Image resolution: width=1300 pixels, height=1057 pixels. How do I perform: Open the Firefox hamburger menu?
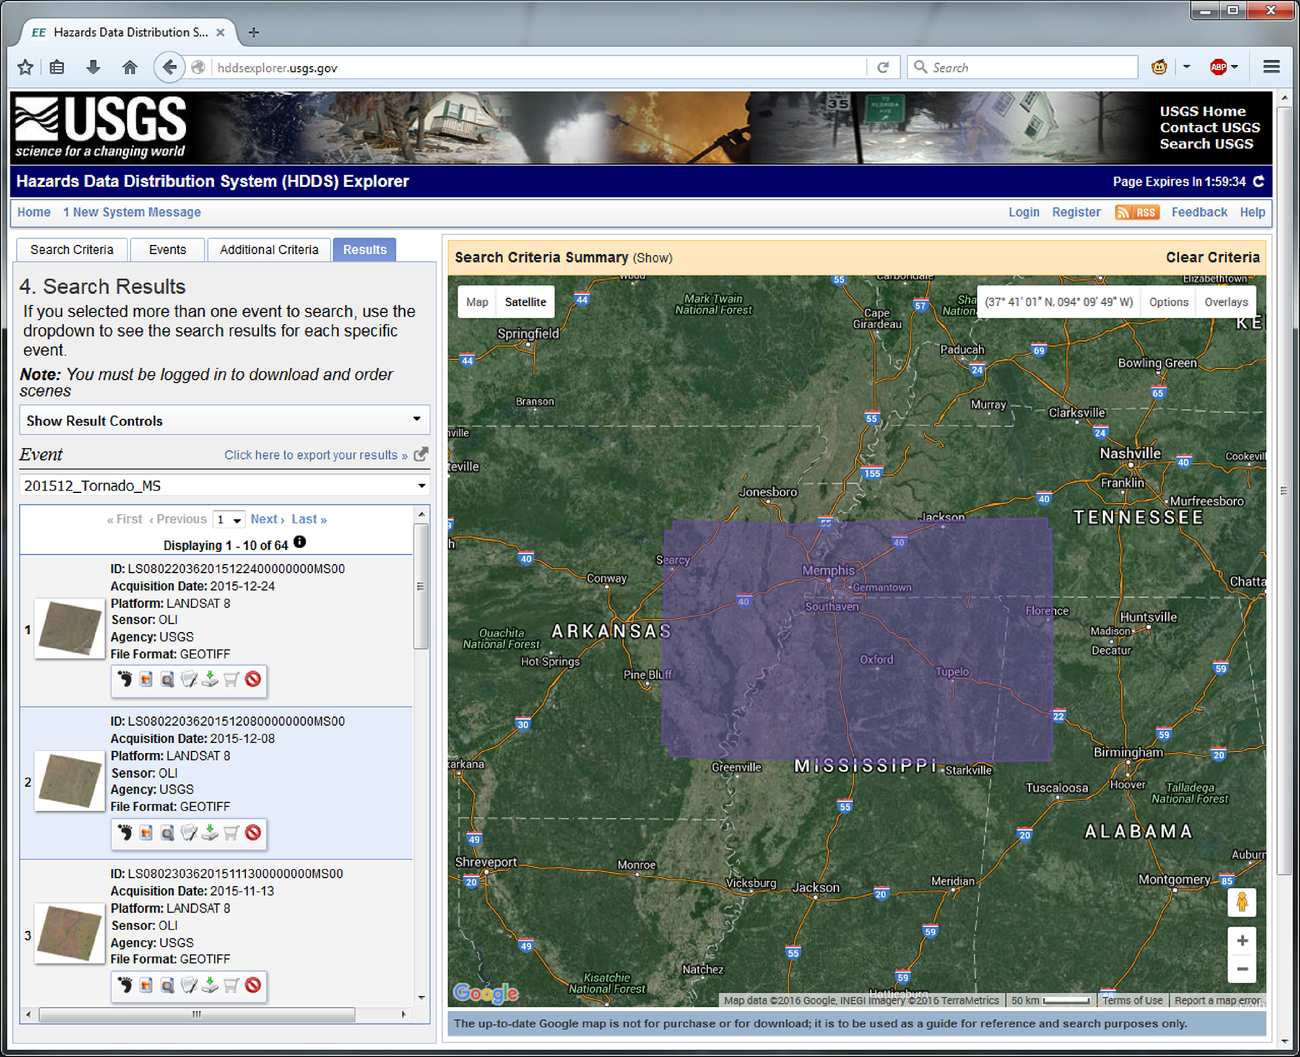(x=1272, y=67)
